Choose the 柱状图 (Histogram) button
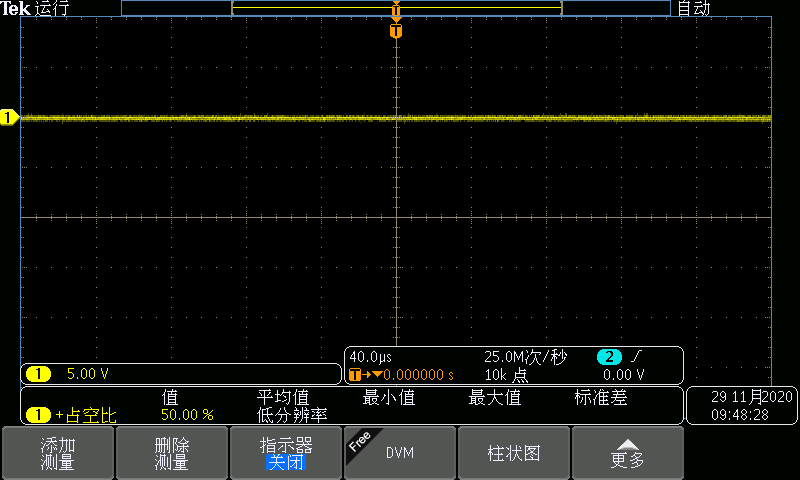The height and width of the screenshot is (480, 800). [x=514, y=453]
